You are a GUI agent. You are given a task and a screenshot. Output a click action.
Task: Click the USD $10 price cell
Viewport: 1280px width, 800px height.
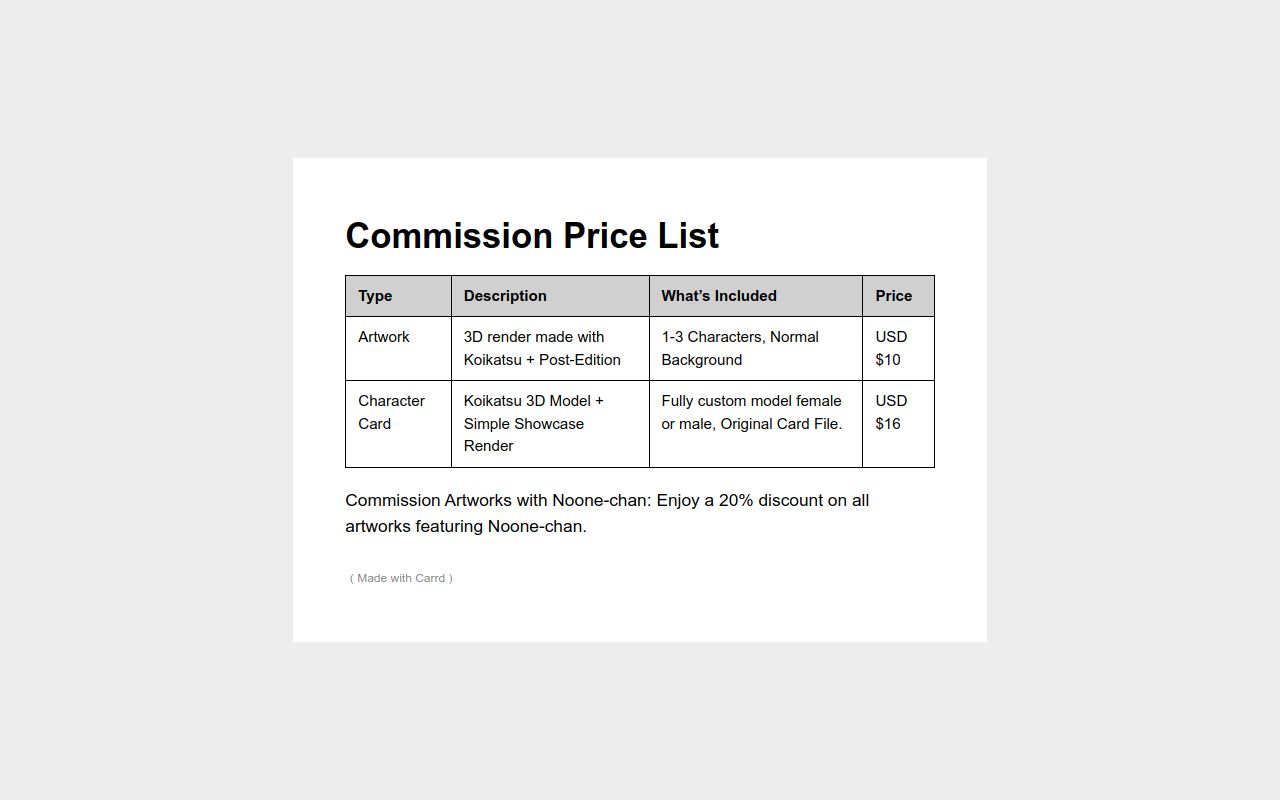pos(891,348)
